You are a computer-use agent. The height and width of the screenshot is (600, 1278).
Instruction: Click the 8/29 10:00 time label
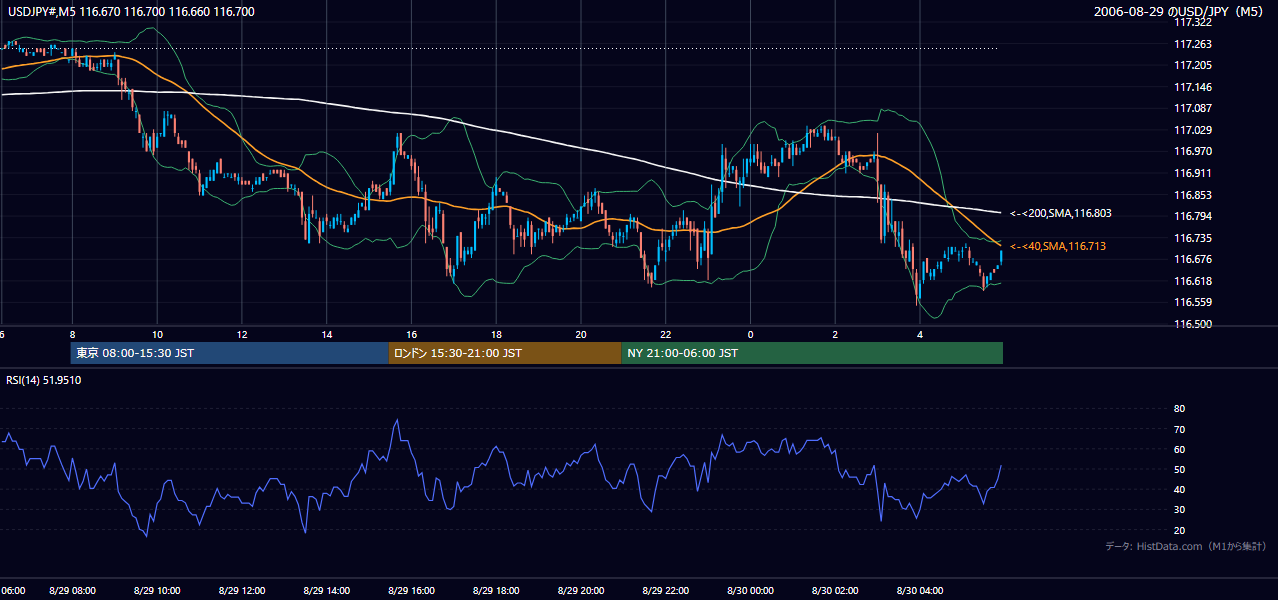157,591
